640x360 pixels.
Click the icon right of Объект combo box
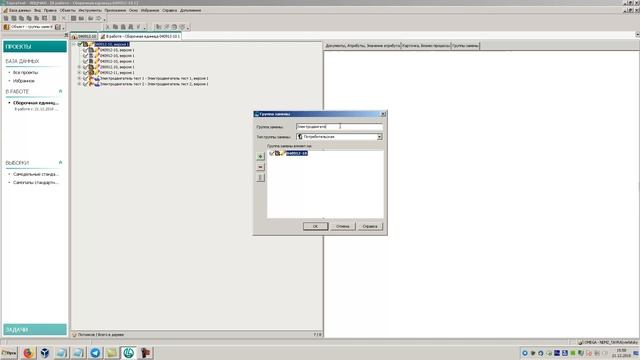pyautogui.click(x=58, y=27)
